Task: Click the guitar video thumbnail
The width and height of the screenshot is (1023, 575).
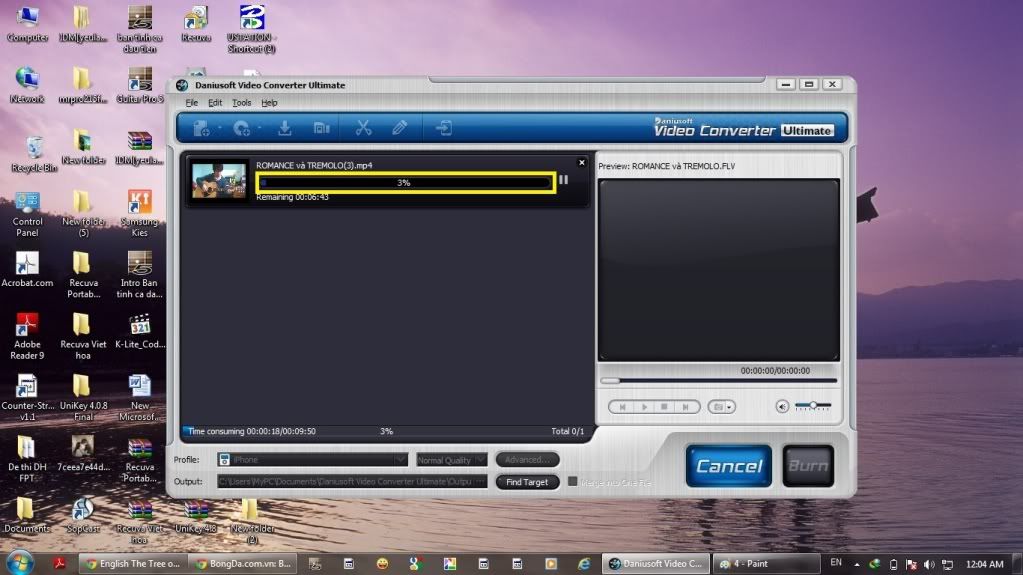Action: 219,180
